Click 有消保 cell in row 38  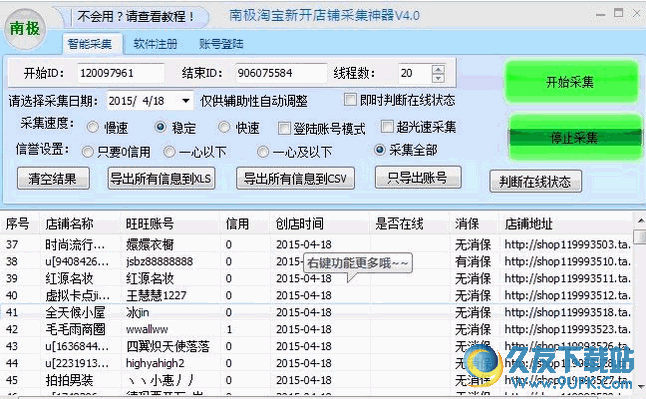[x=473, y=262]
